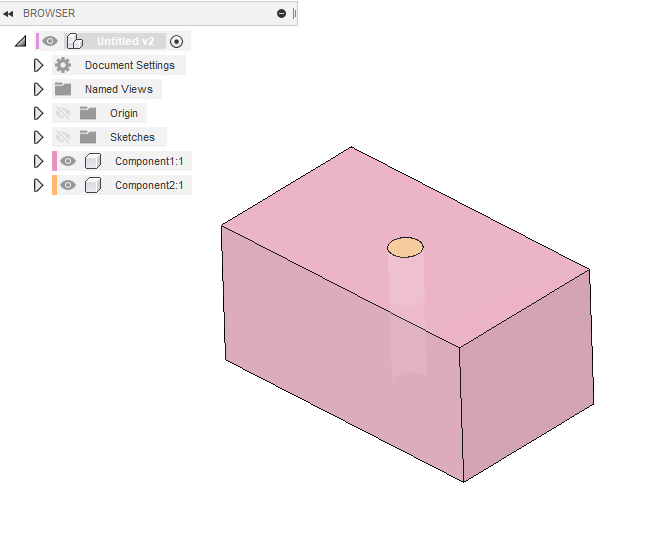
Task: Select Component2:1 label
Action: (149, 185)
